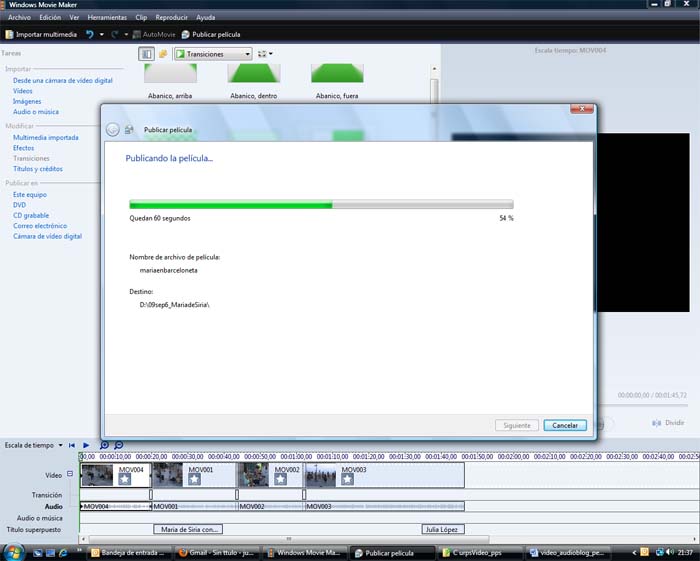Click the collections folder icon
The width and height of the screenshot is (700, 561).
click(x=163, y=54)
